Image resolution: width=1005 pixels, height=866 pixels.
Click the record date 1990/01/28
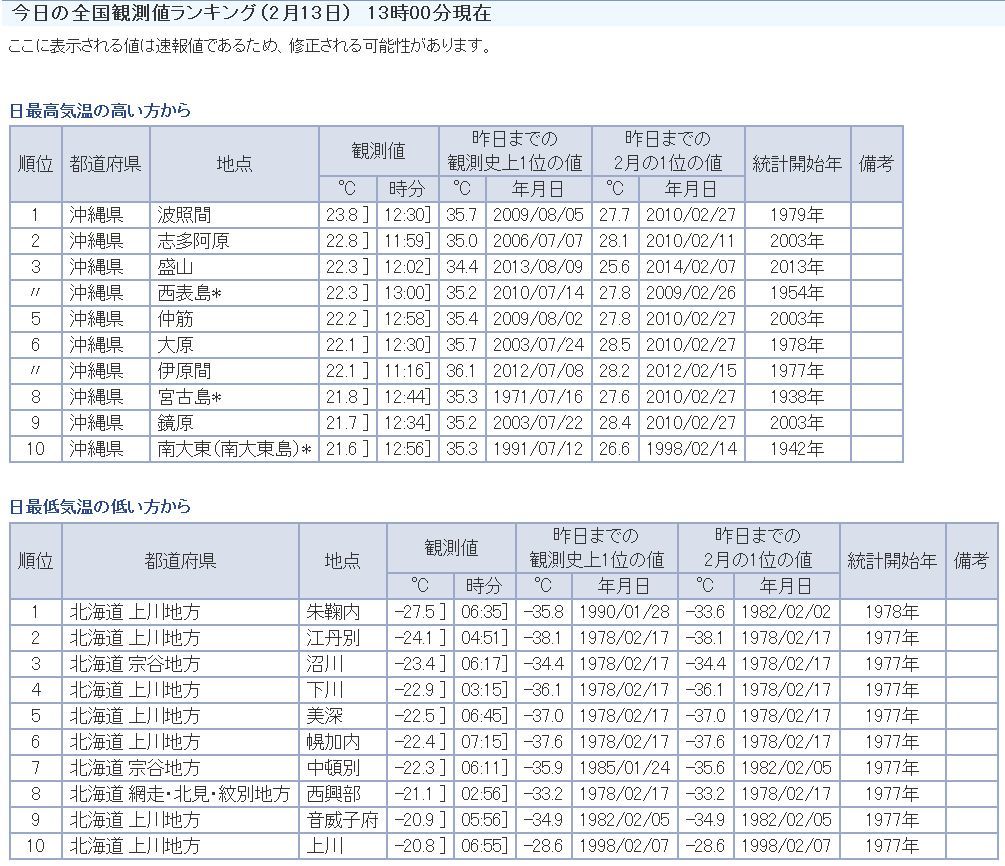click(624, 612)
